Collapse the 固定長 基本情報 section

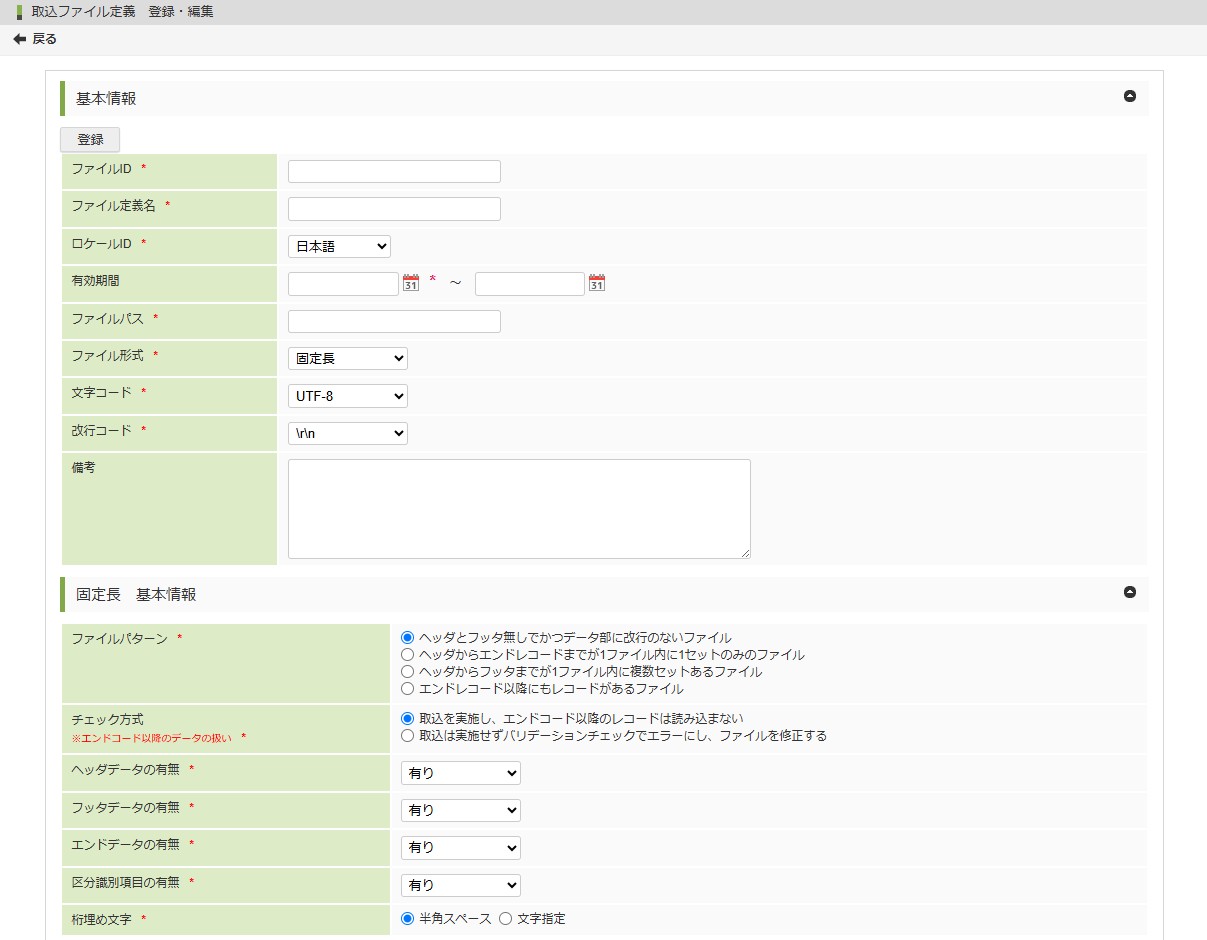click(1130, 593)
